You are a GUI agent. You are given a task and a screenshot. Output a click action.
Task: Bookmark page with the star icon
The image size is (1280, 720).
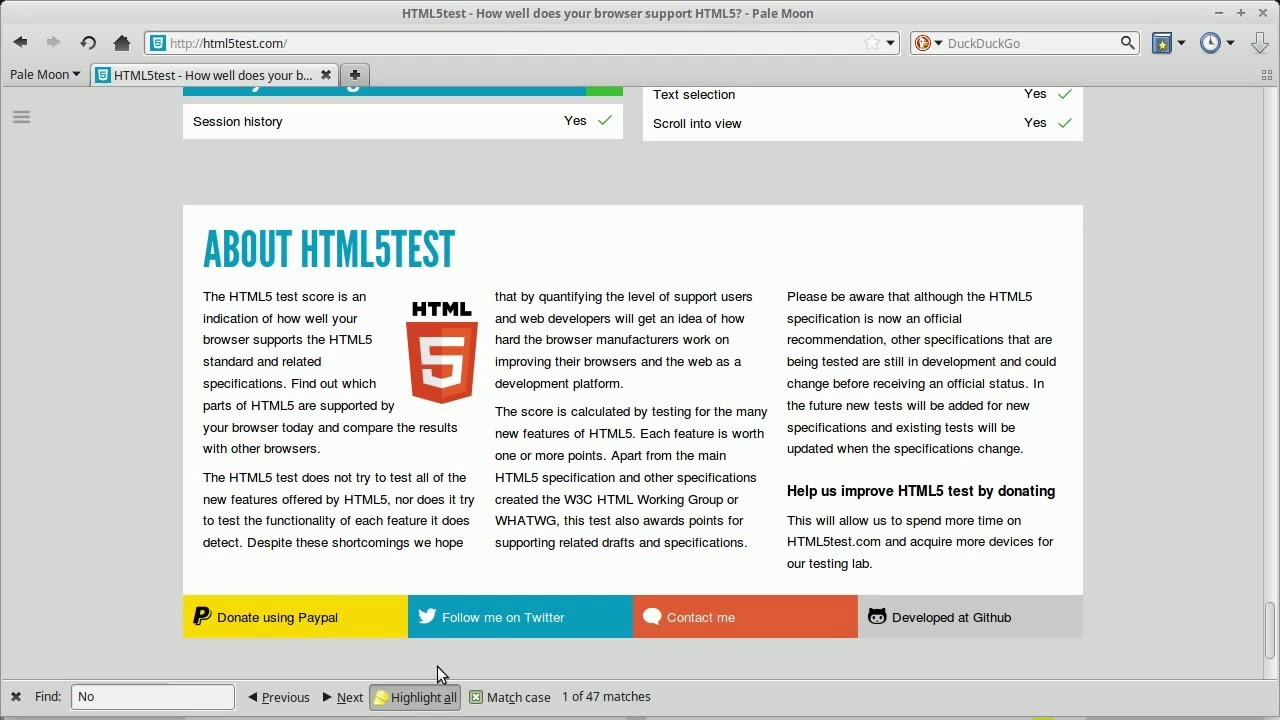tap(872, 43)
